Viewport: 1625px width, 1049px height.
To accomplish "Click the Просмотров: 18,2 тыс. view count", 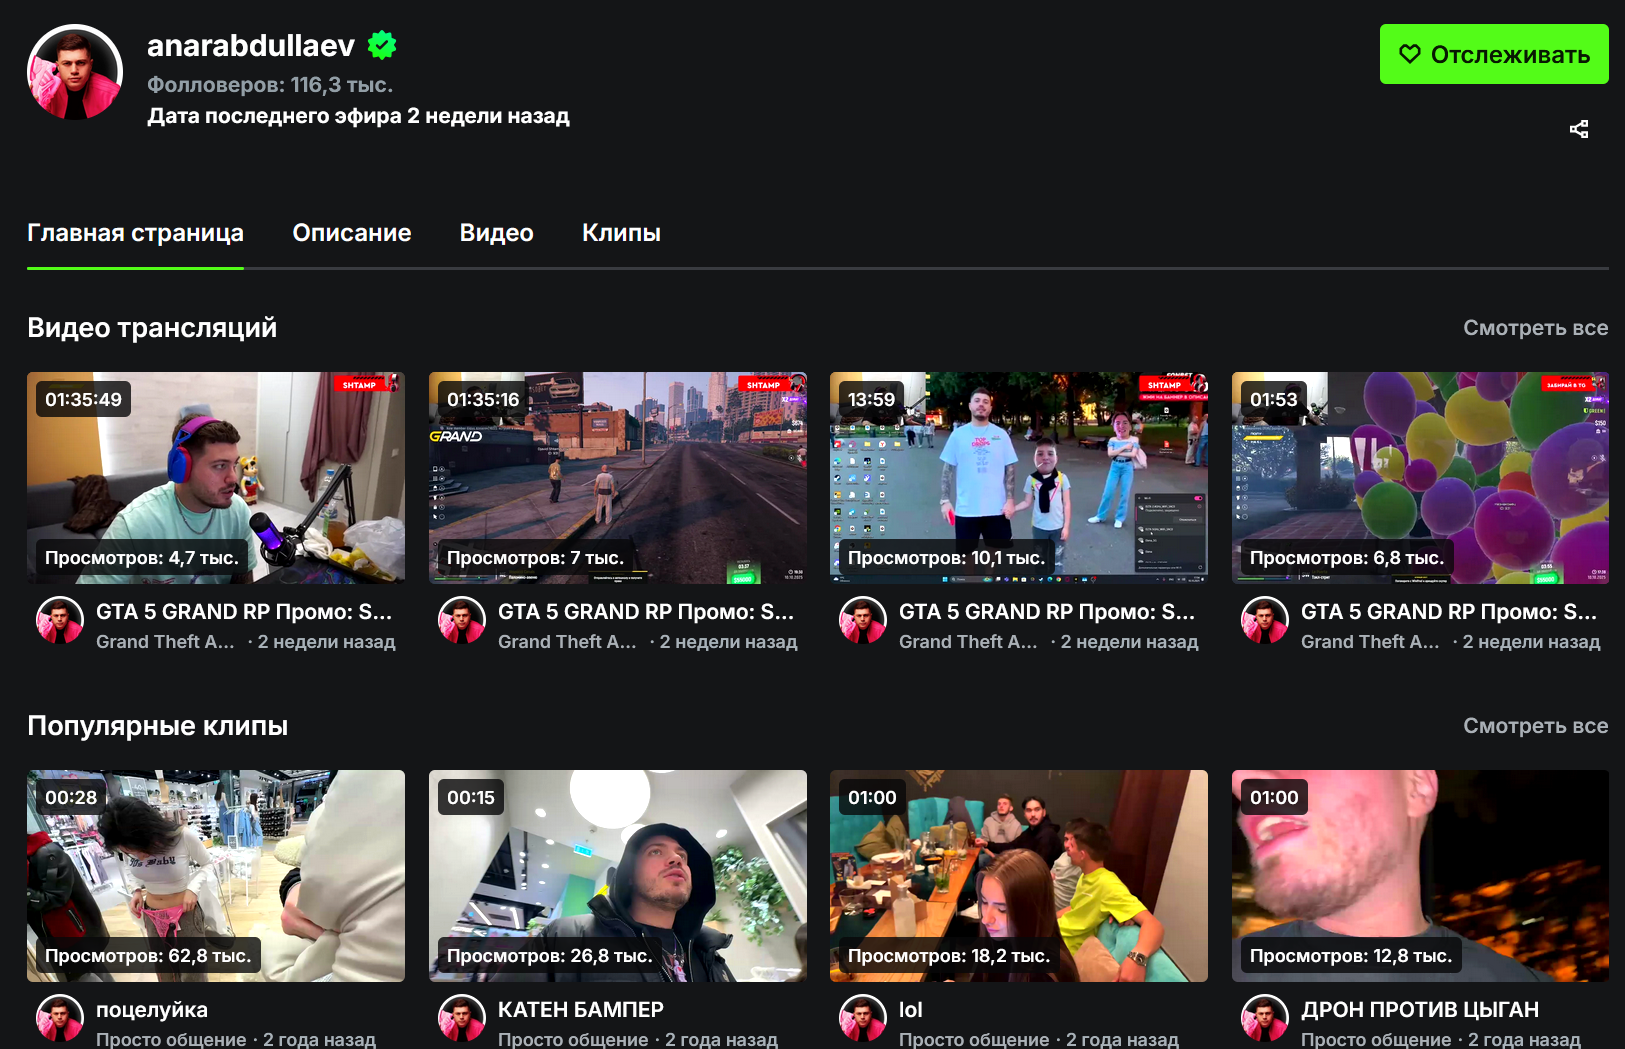I will 949,956.
